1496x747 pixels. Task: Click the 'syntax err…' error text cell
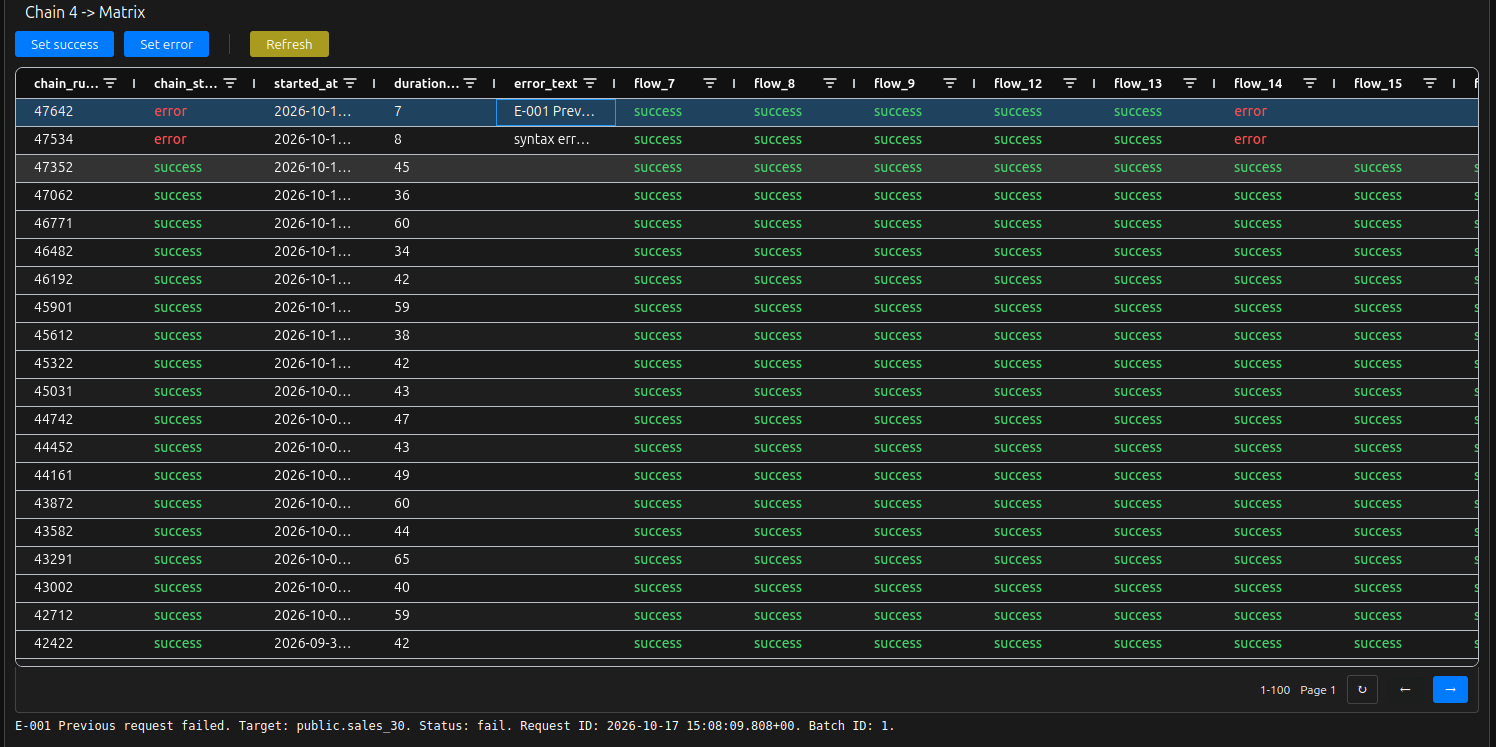[556, 139]
